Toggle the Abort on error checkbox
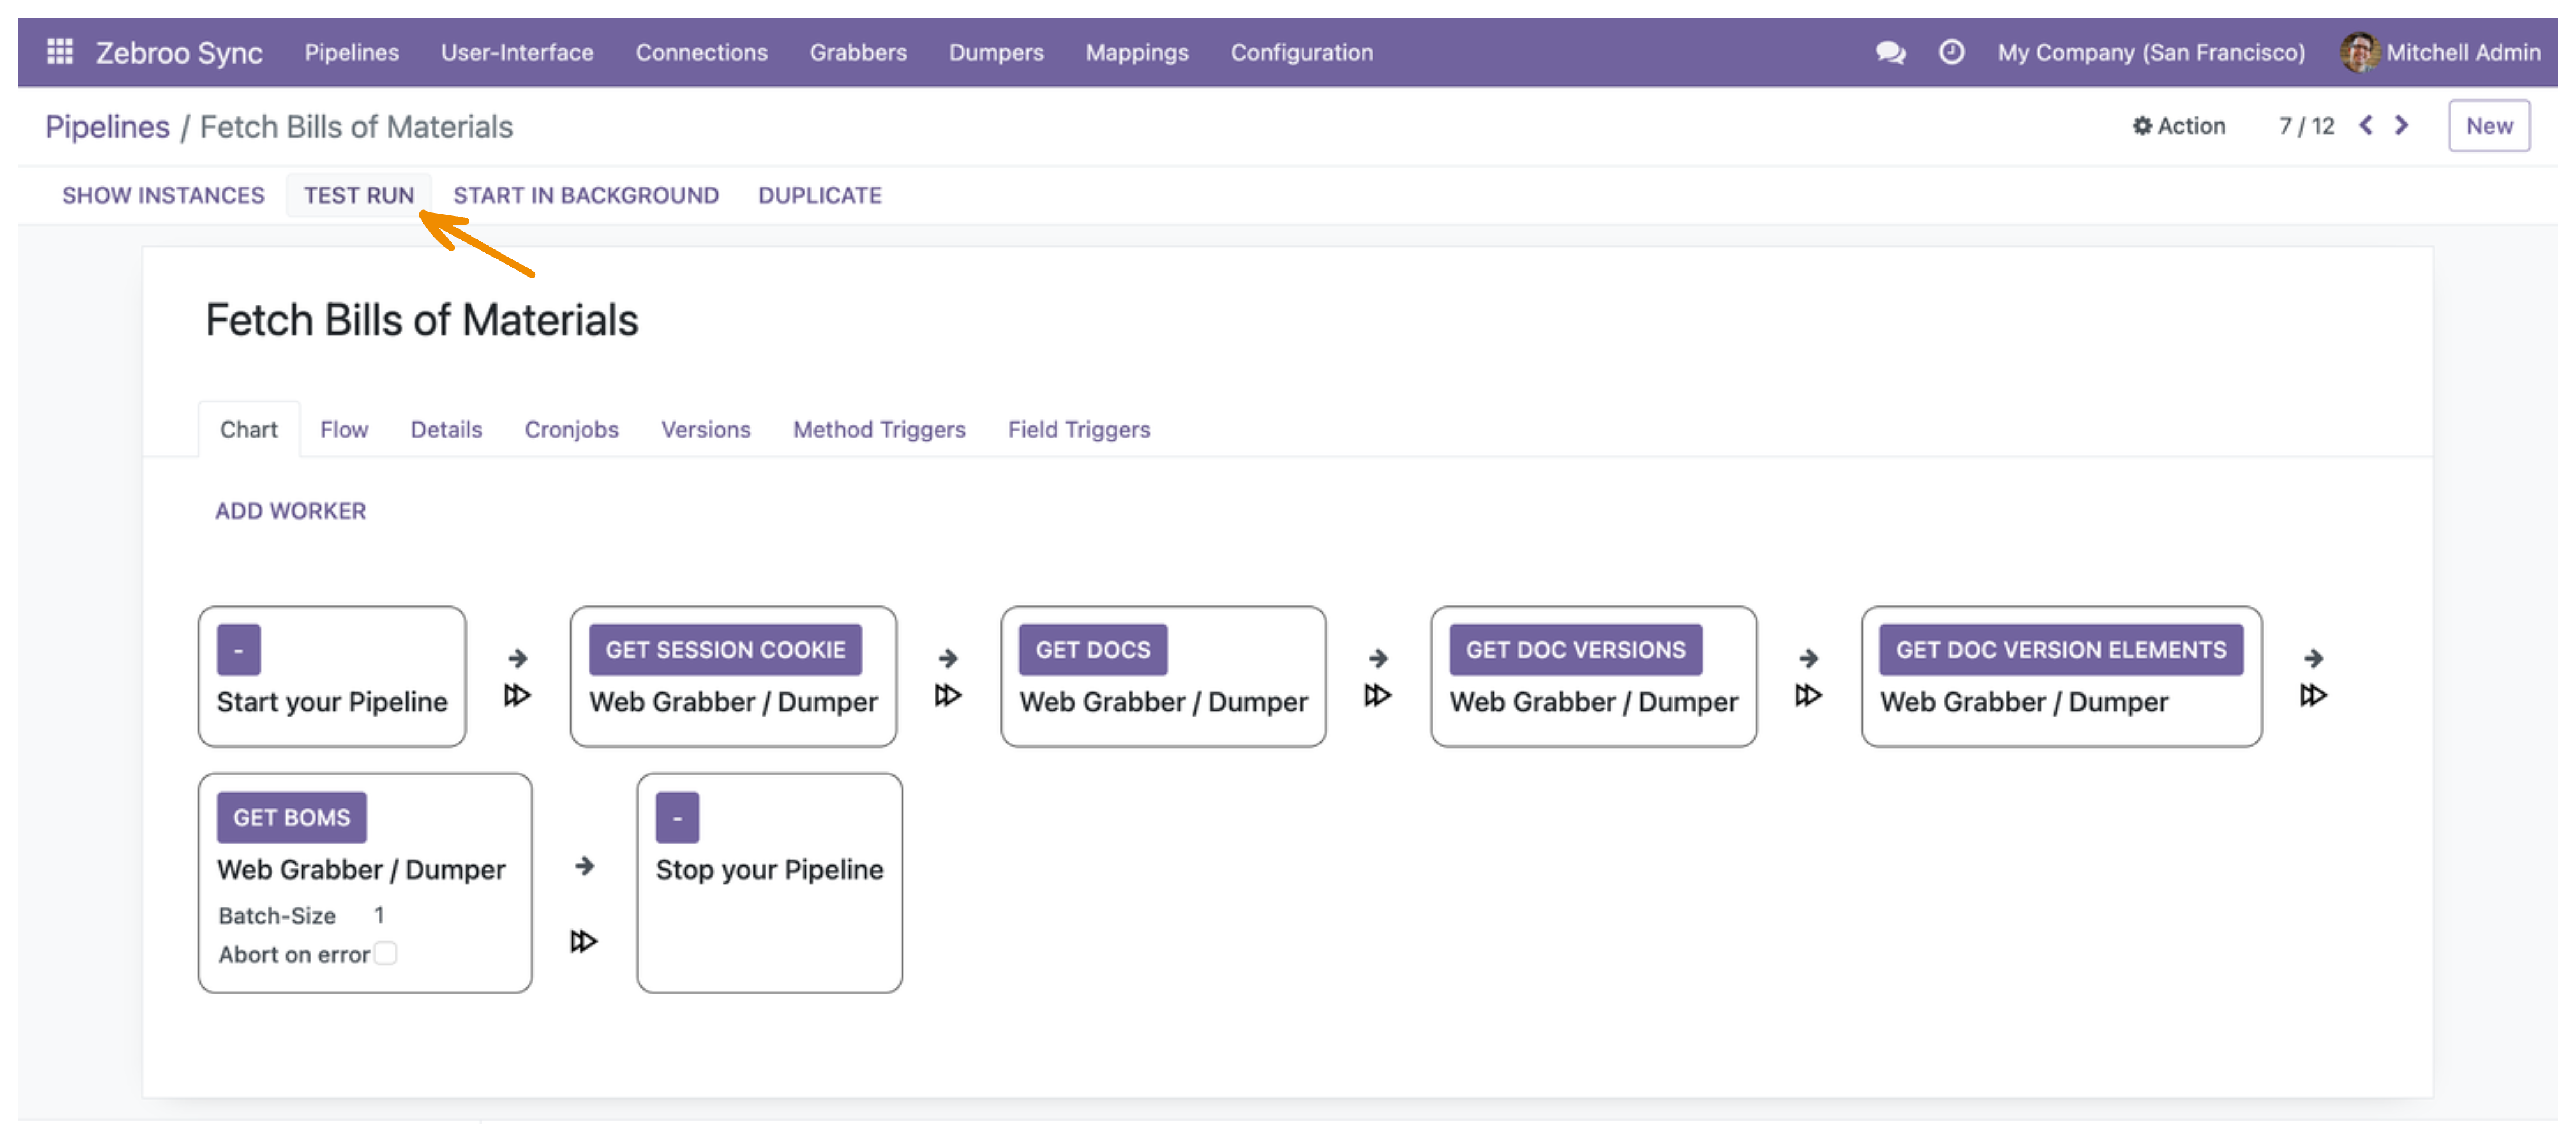The width and height of the screenshot is (2576, 1142). [x=385, y=953]
